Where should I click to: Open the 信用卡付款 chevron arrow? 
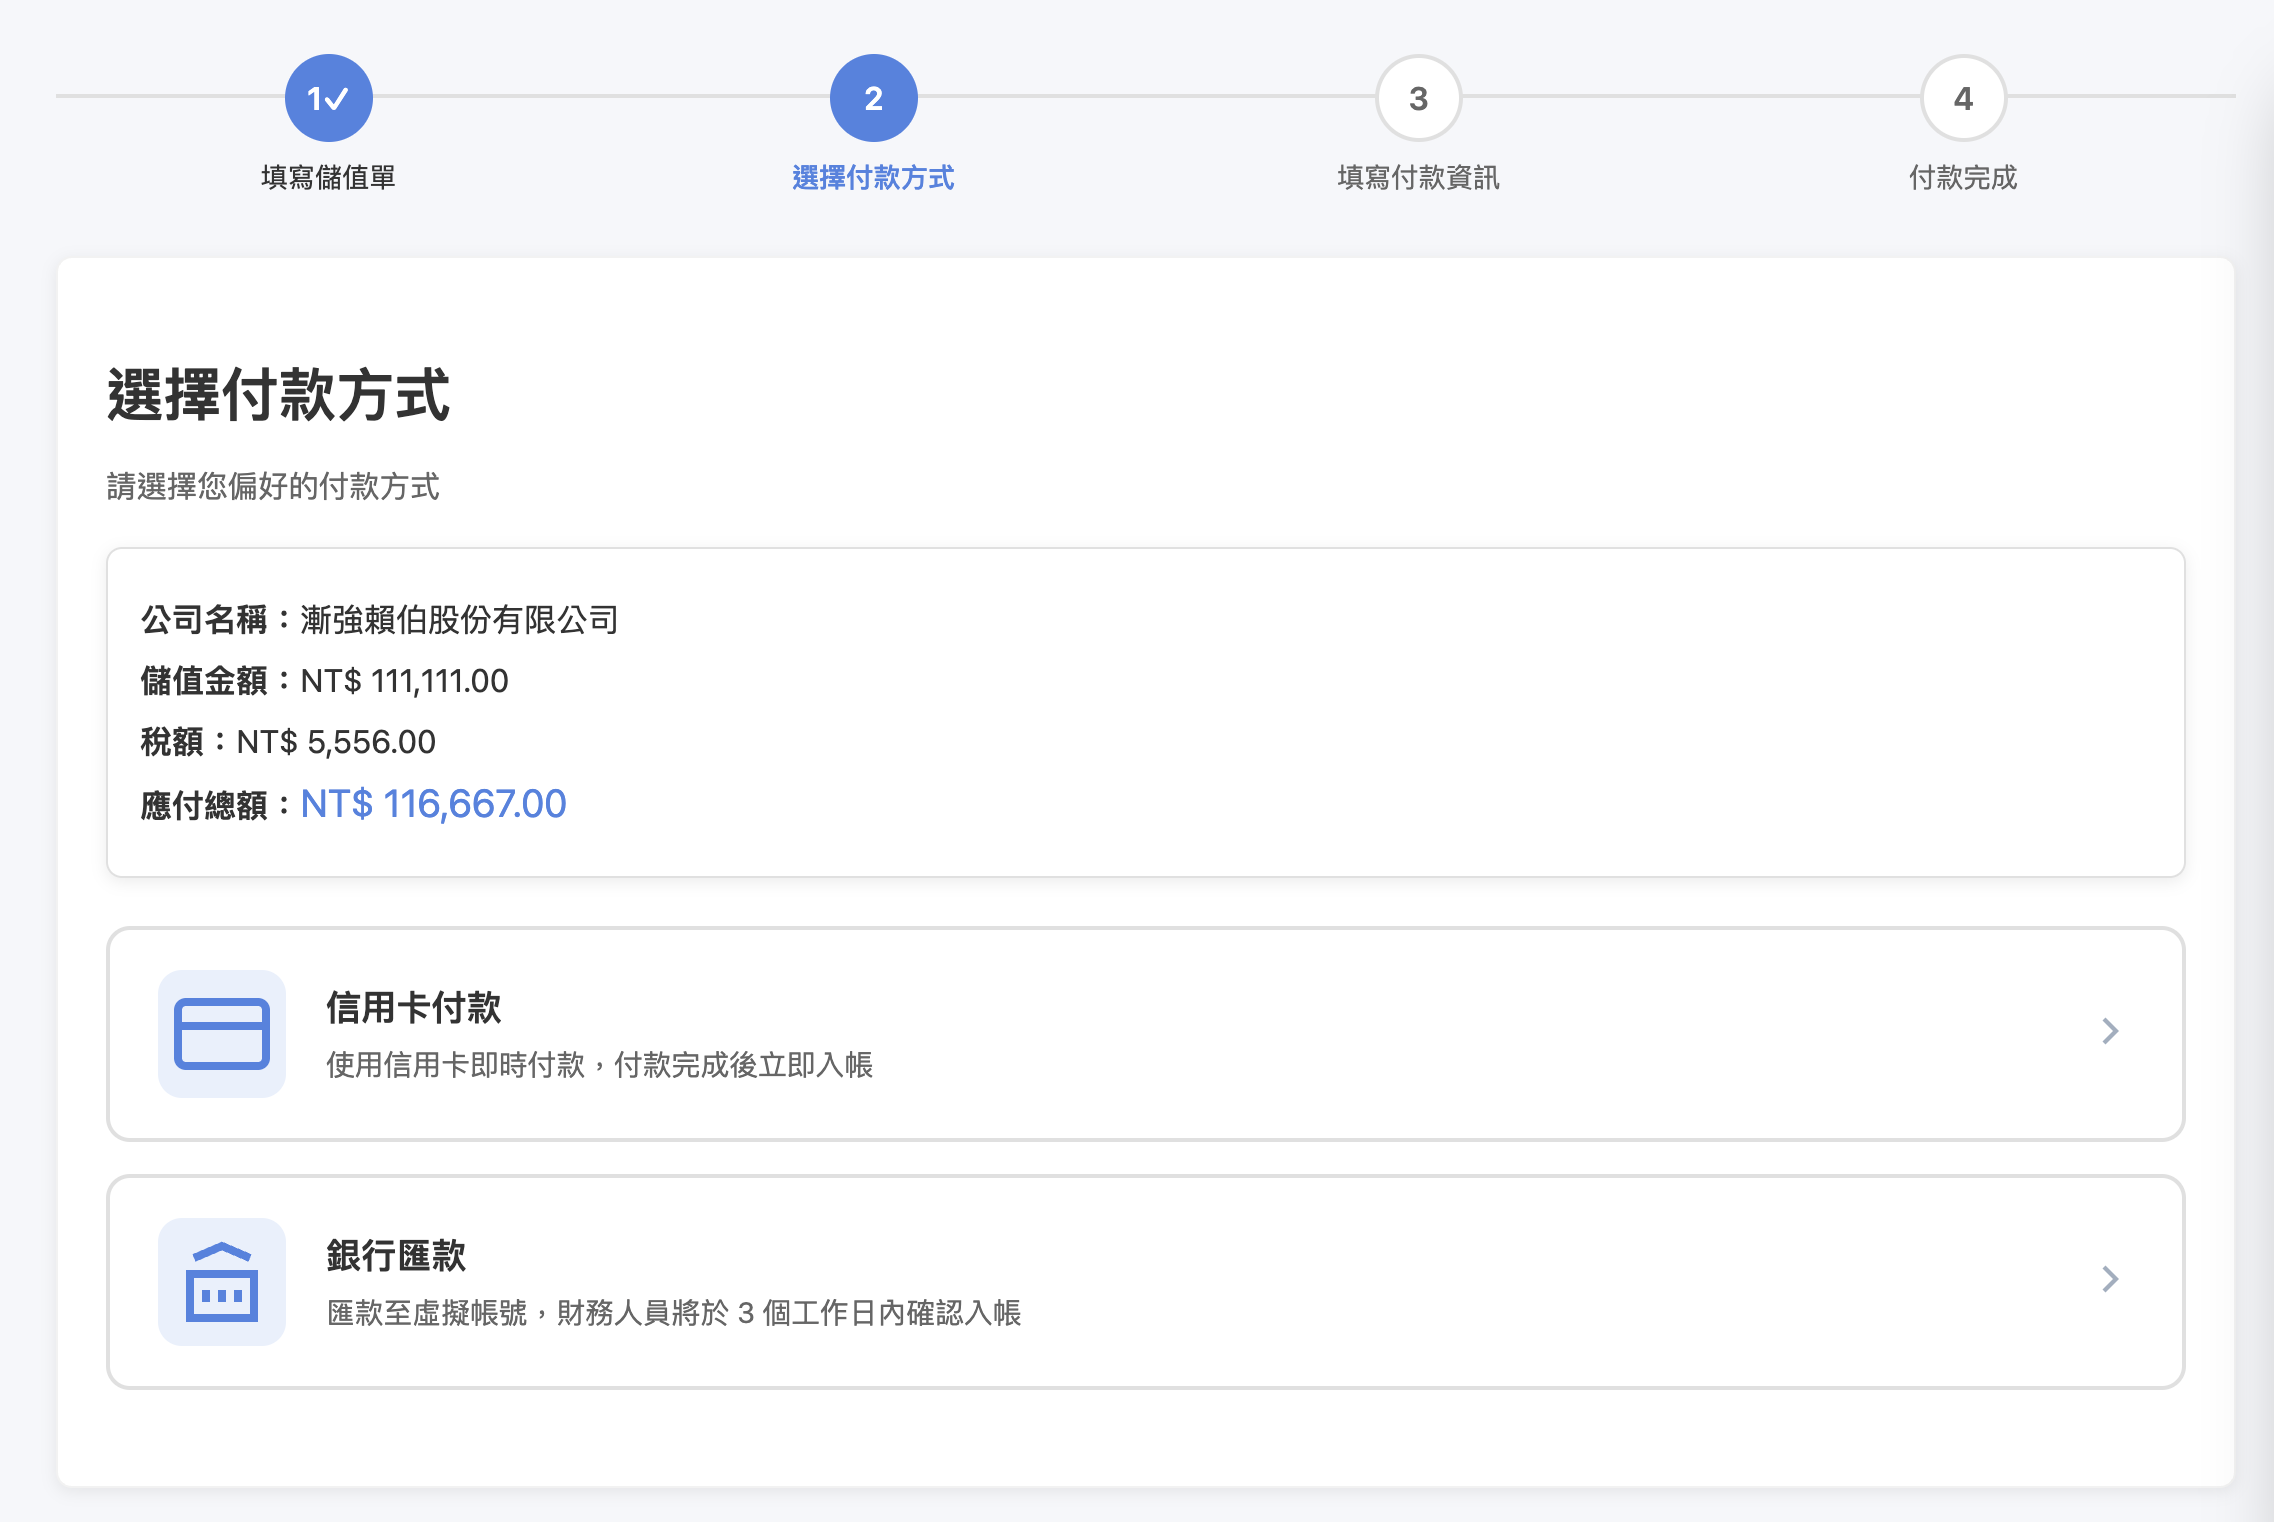[x=2110, y=1031]
